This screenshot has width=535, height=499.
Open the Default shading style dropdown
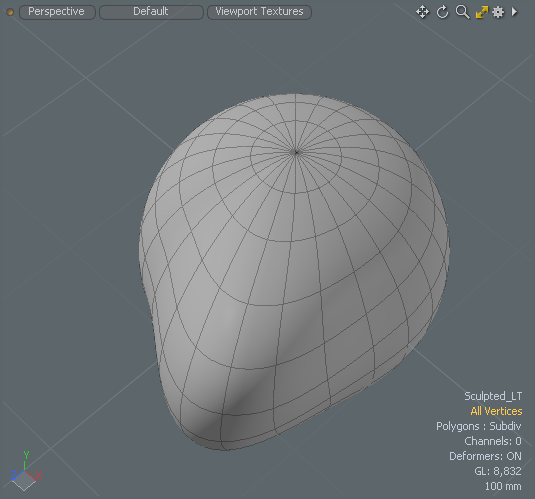[x=151, y=12]
